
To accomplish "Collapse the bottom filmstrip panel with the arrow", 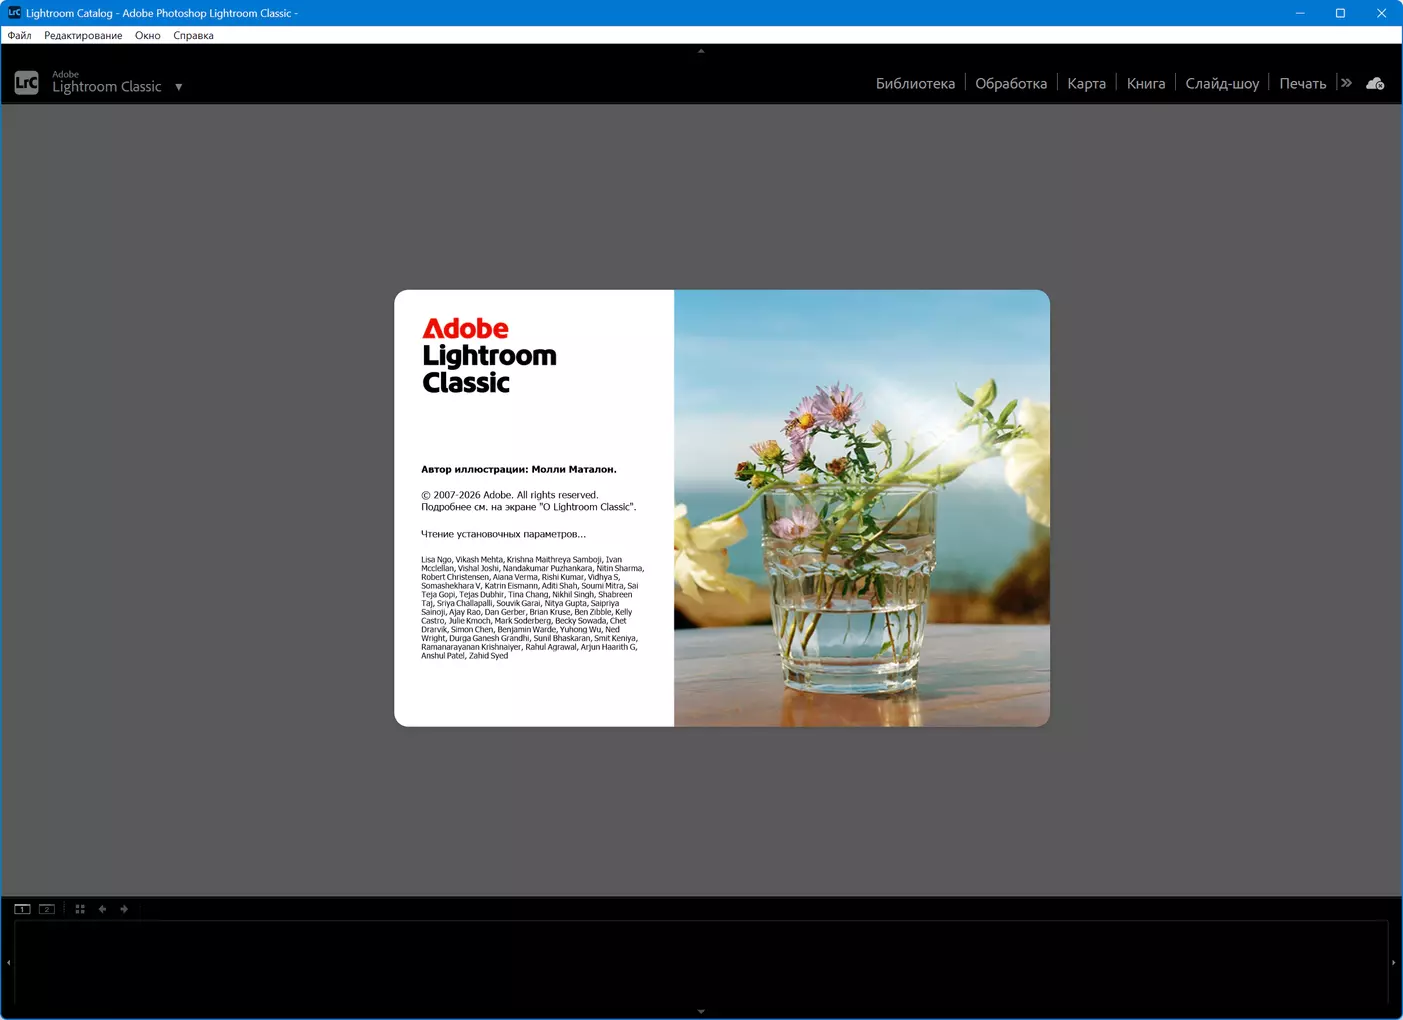I will [x=701, y=1011].
